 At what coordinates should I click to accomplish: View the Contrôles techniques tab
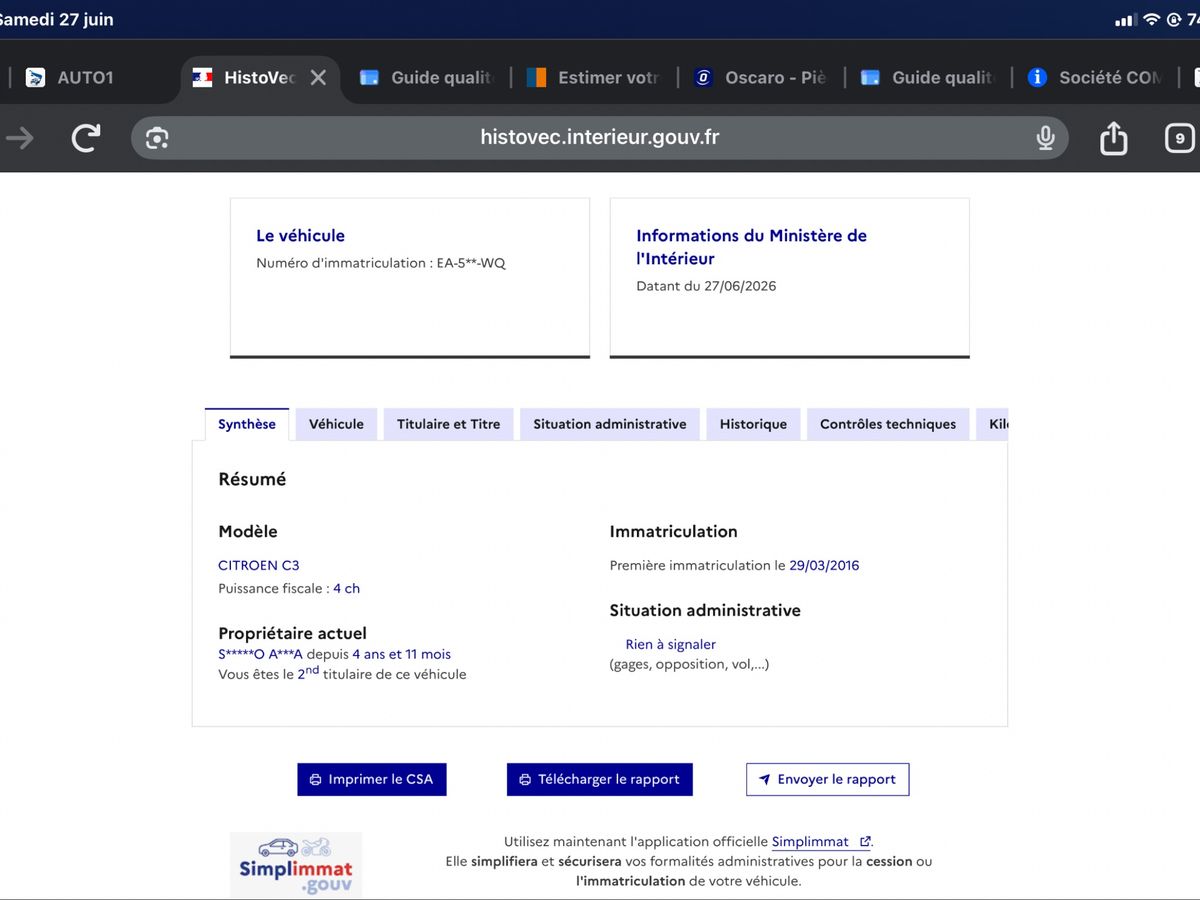[x=888, y=424]
